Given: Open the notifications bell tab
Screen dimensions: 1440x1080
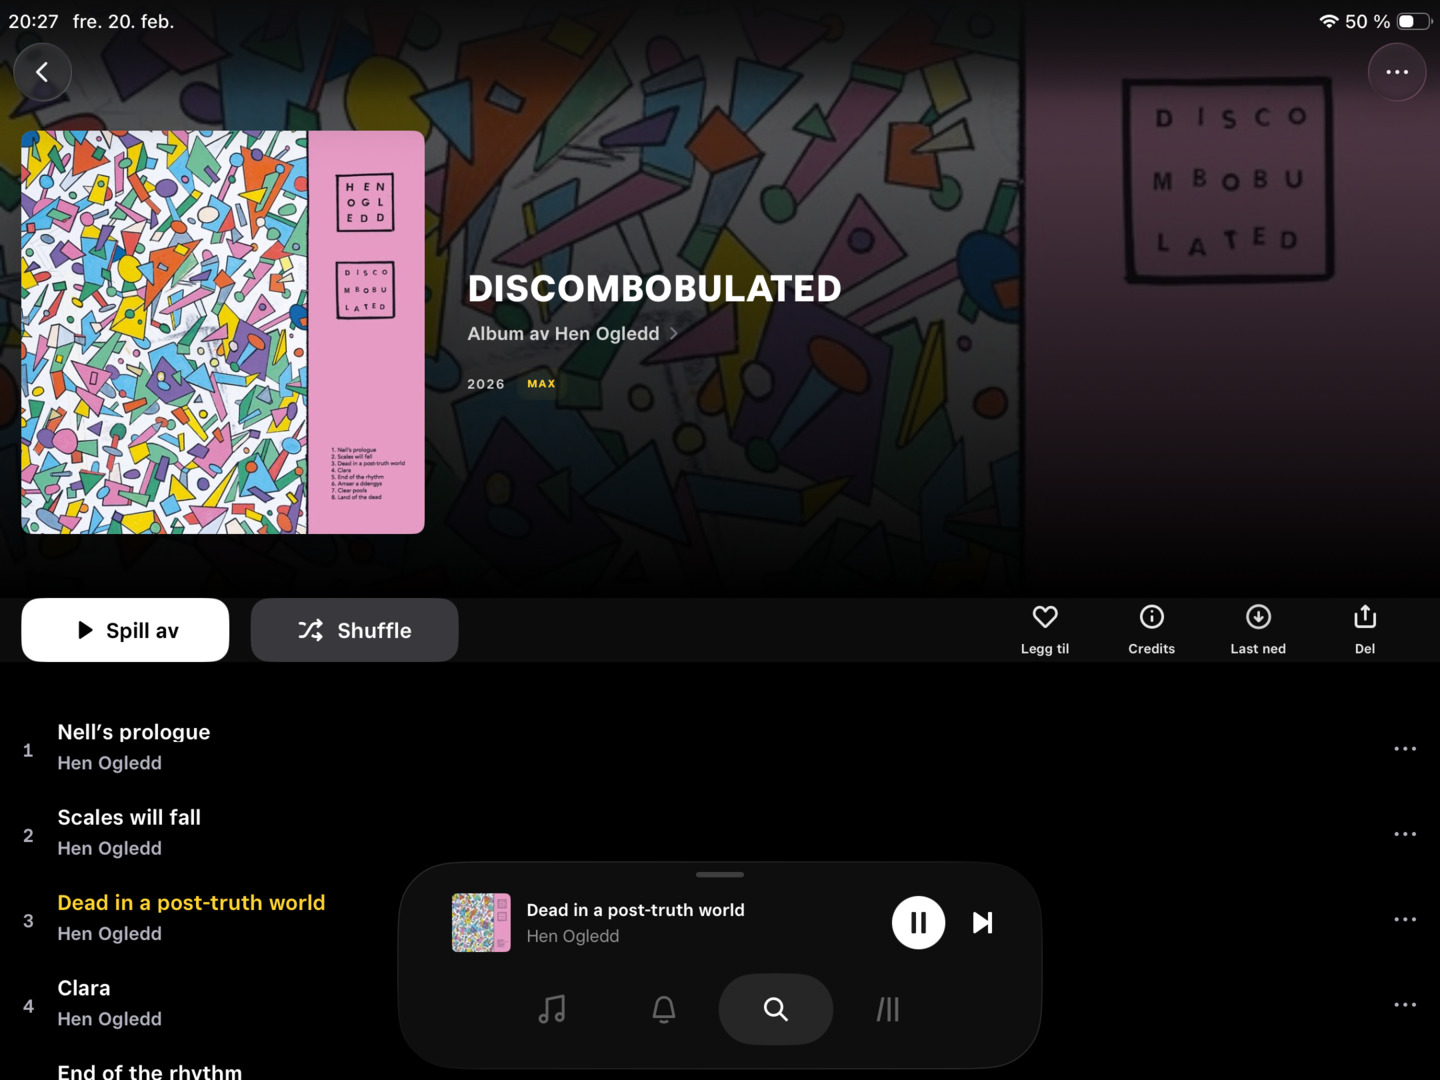Looking at the screenshot, I should 664,1009.
